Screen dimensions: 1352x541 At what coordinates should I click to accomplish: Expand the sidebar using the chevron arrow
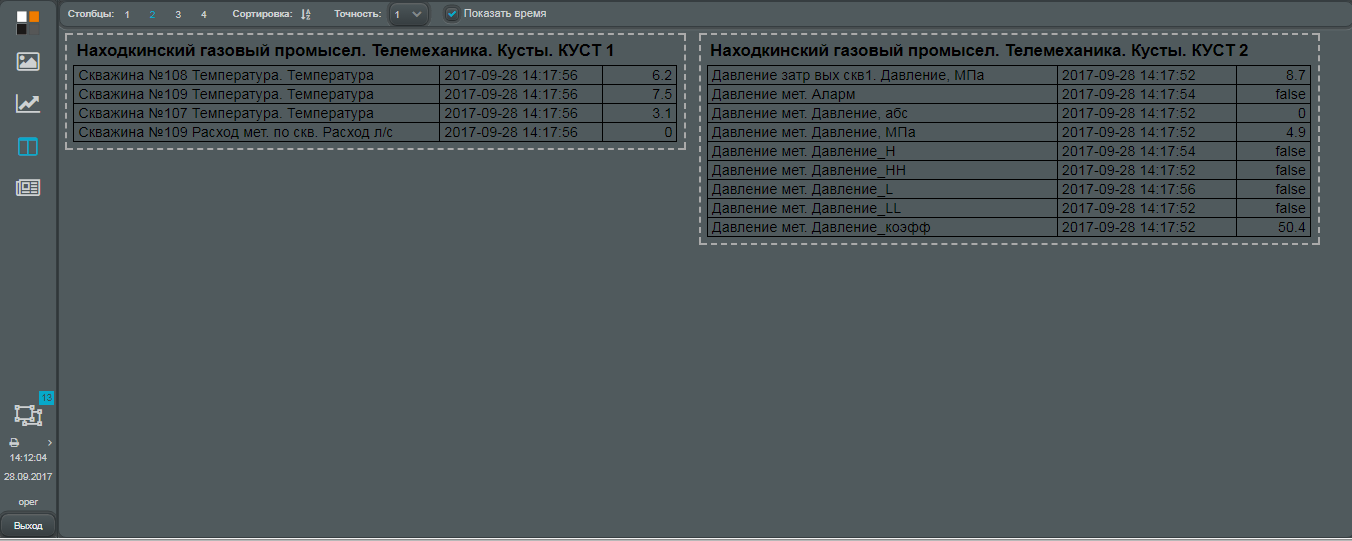50,442
